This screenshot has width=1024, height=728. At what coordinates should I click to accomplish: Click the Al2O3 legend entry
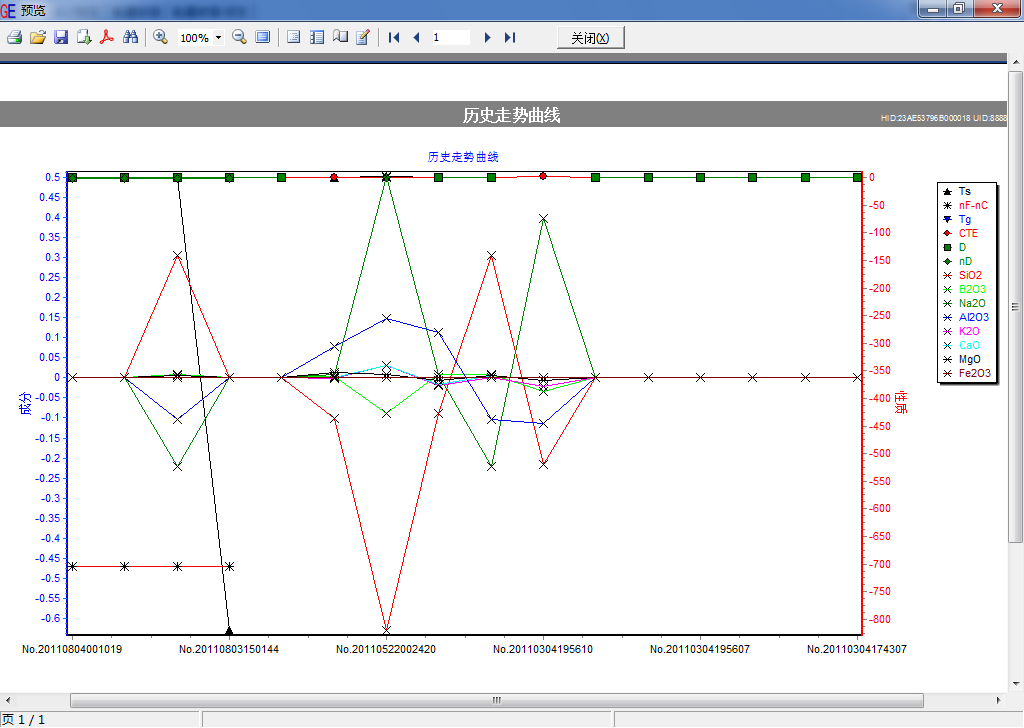(x=966, y=317)
